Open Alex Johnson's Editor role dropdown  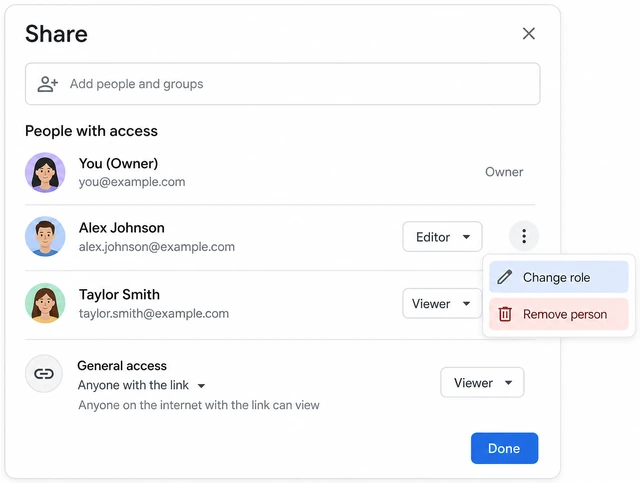coord(442,237)
